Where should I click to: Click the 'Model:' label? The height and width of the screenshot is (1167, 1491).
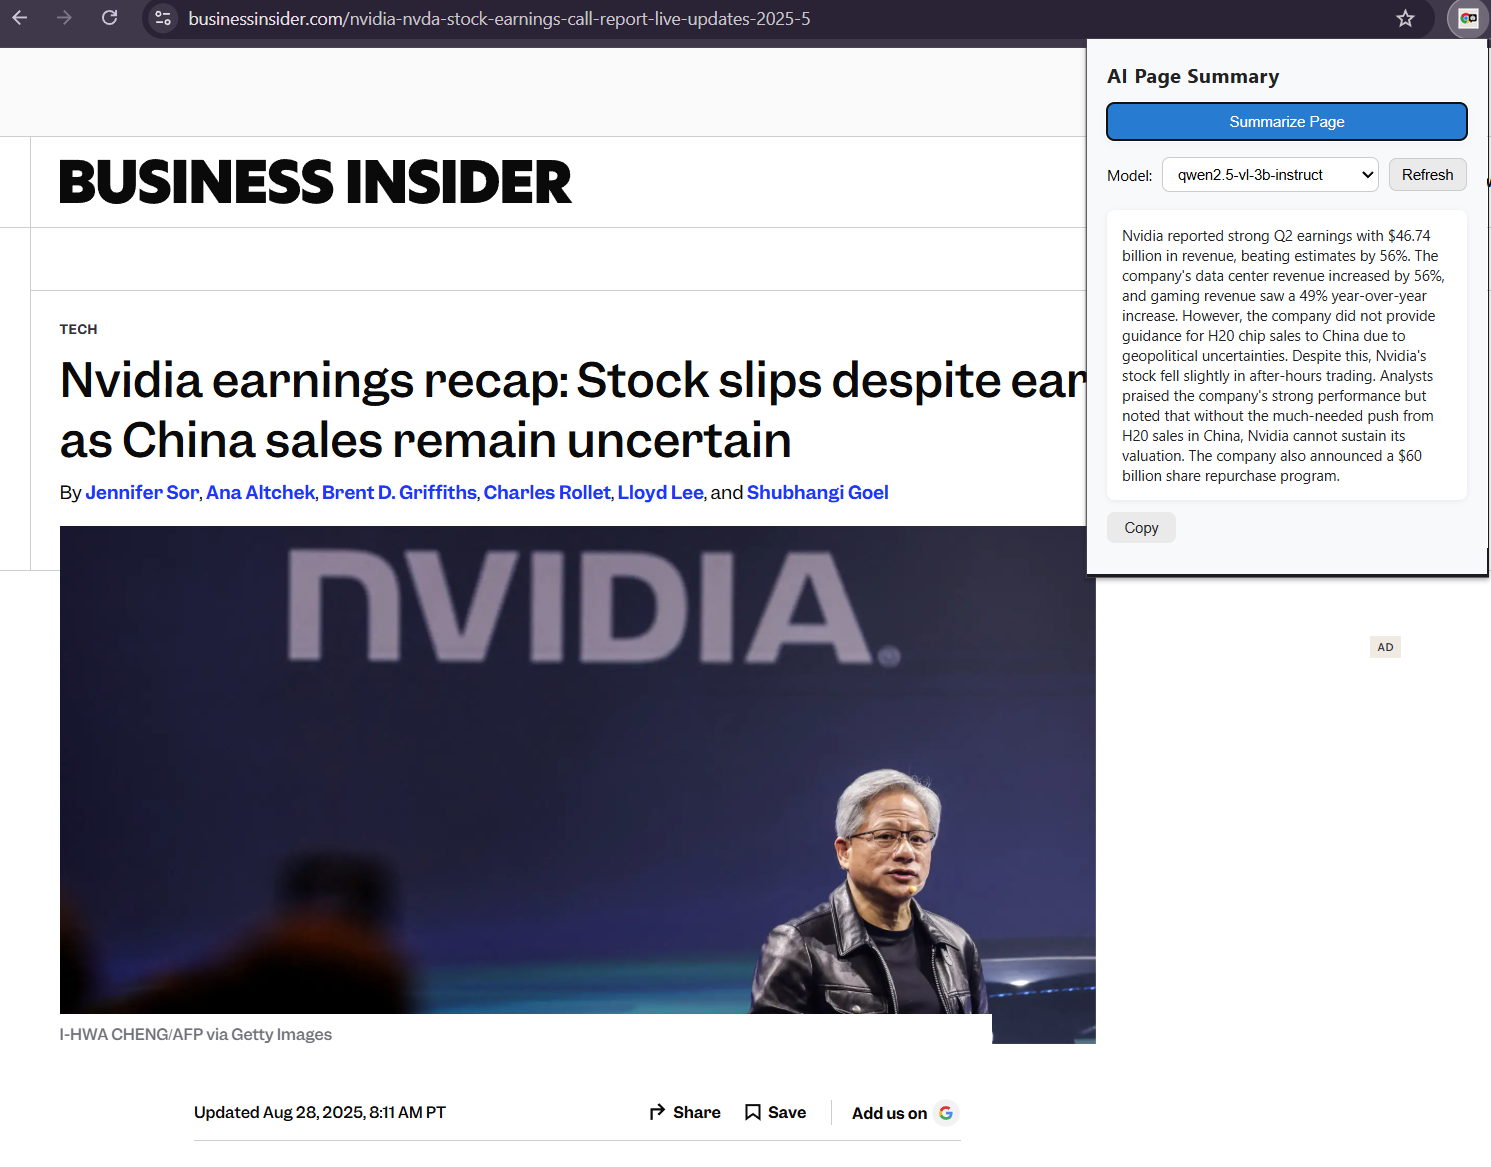(1129, 176)
